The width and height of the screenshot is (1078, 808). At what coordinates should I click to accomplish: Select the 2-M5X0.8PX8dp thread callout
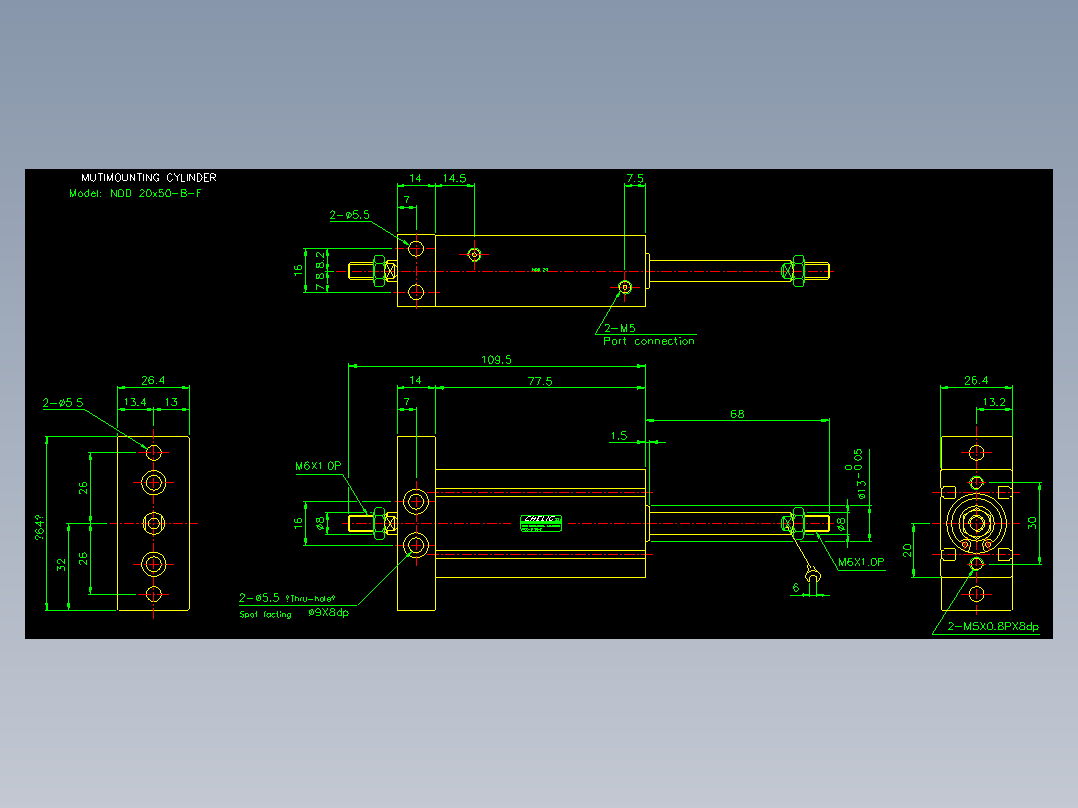(993, 626)
